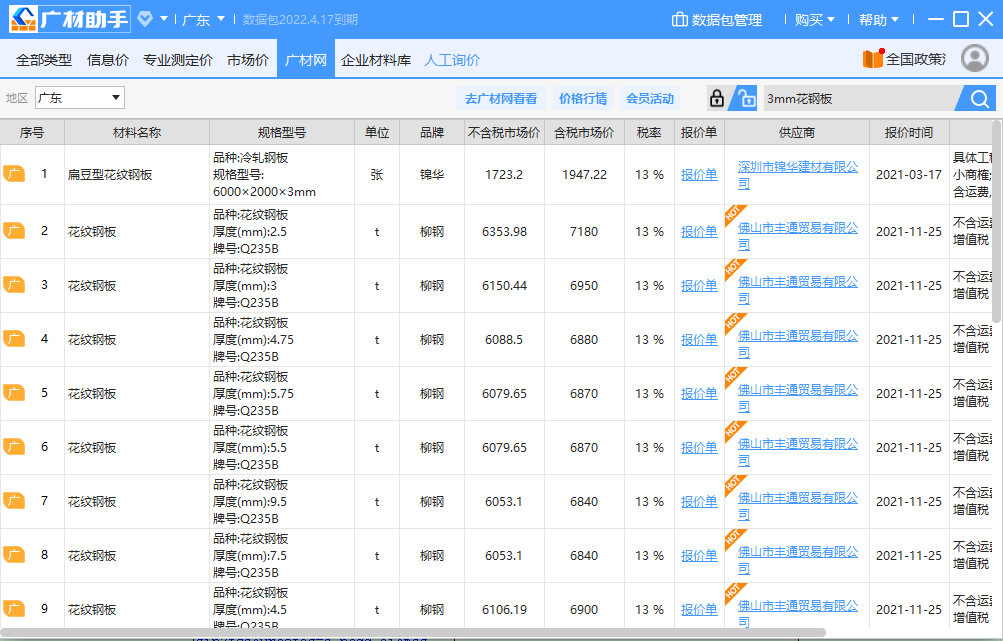This screenshot has height=641, width=1003.
Task: Select the price cell 1947.22
Action: tap(584, 175)
